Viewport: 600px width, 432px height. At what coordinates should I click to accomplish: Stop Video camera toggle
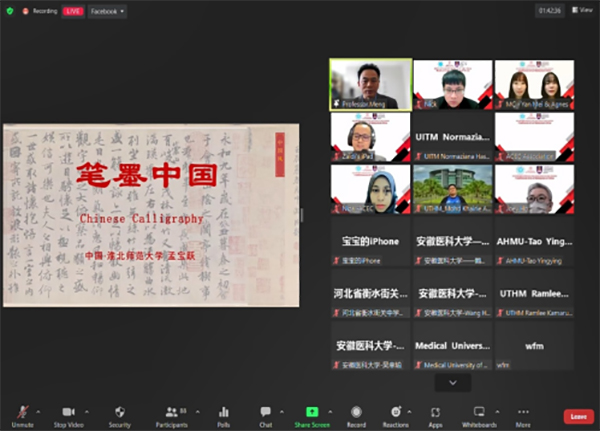(x=68, y=416)
